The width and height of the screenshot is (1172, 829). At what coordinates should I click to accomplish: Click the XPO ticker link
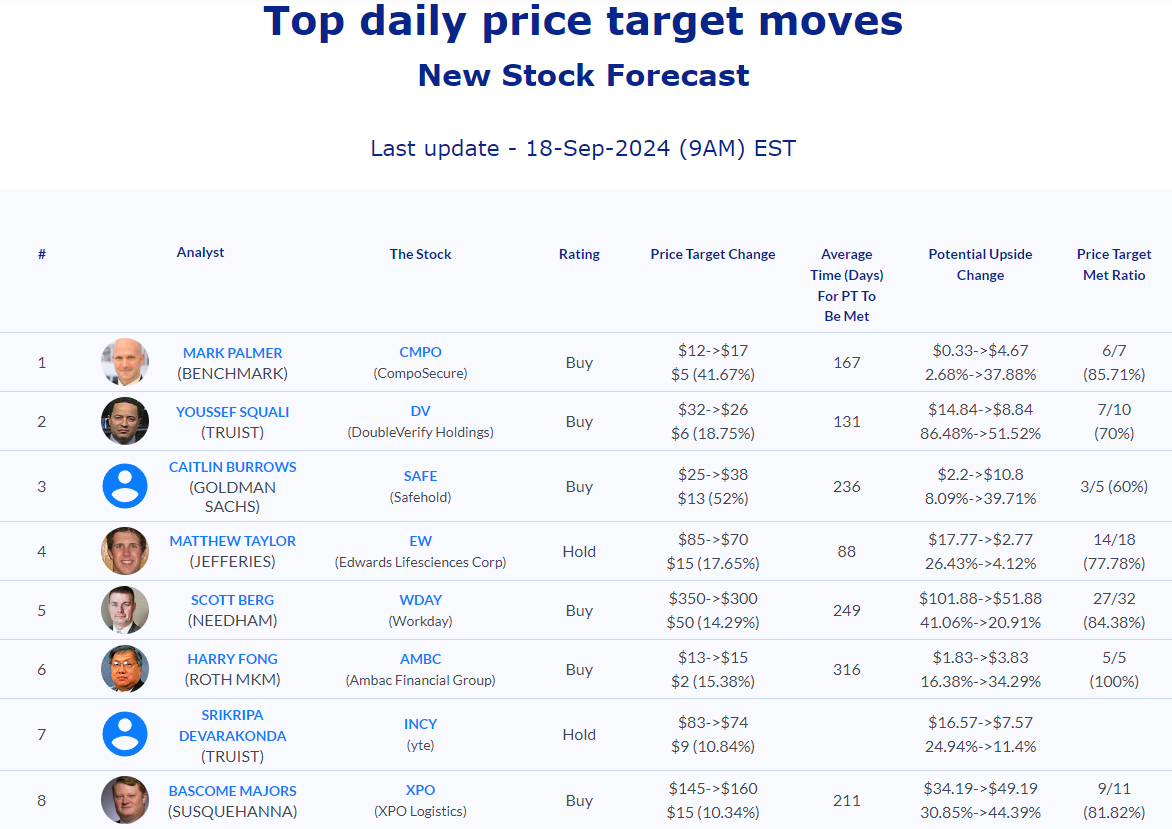point(420,790)
